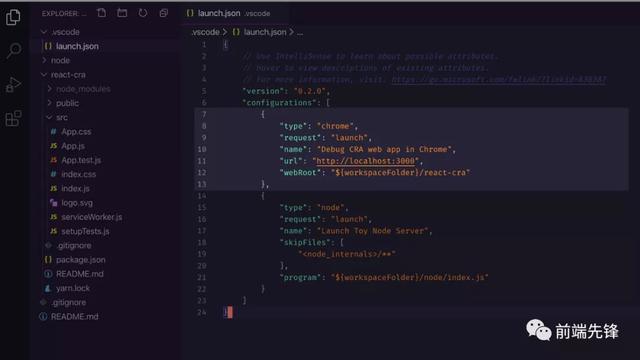This screenshot has width=640, height=360.
Task: Open logo.svg file
Action: (77, 203)
